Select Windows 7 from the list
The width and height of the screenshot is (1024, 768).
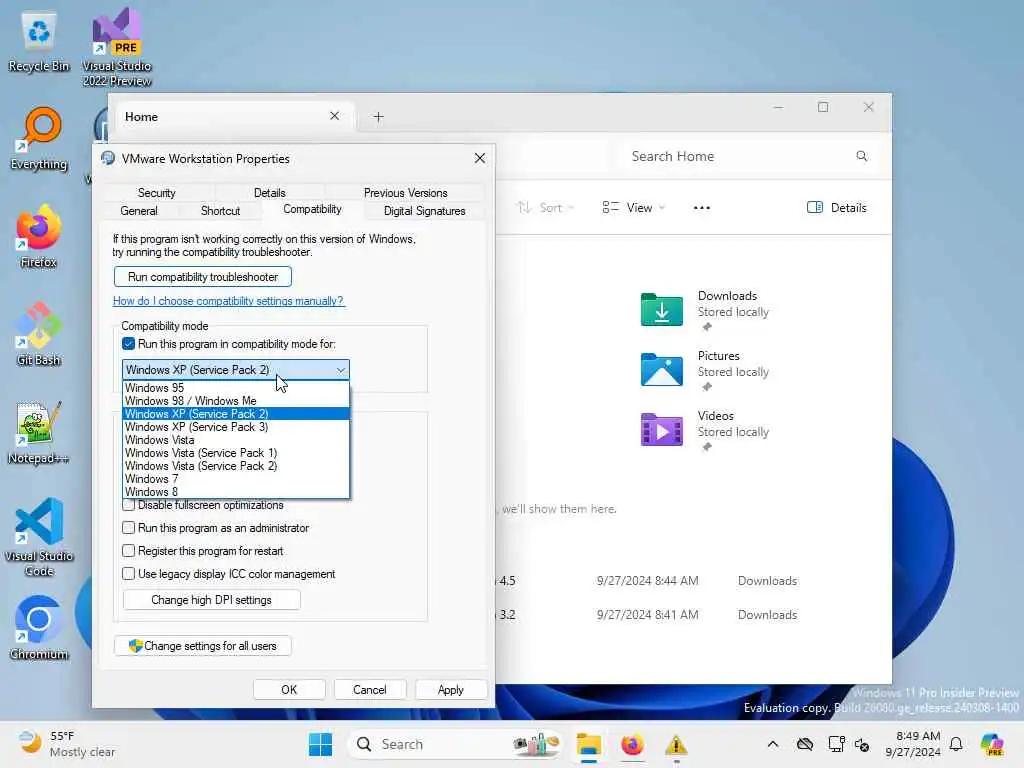click(236, 479)
